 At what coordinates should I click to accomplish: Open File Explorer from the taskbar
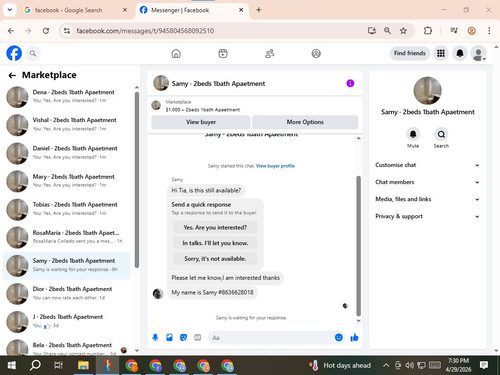[x=83, y=365]
